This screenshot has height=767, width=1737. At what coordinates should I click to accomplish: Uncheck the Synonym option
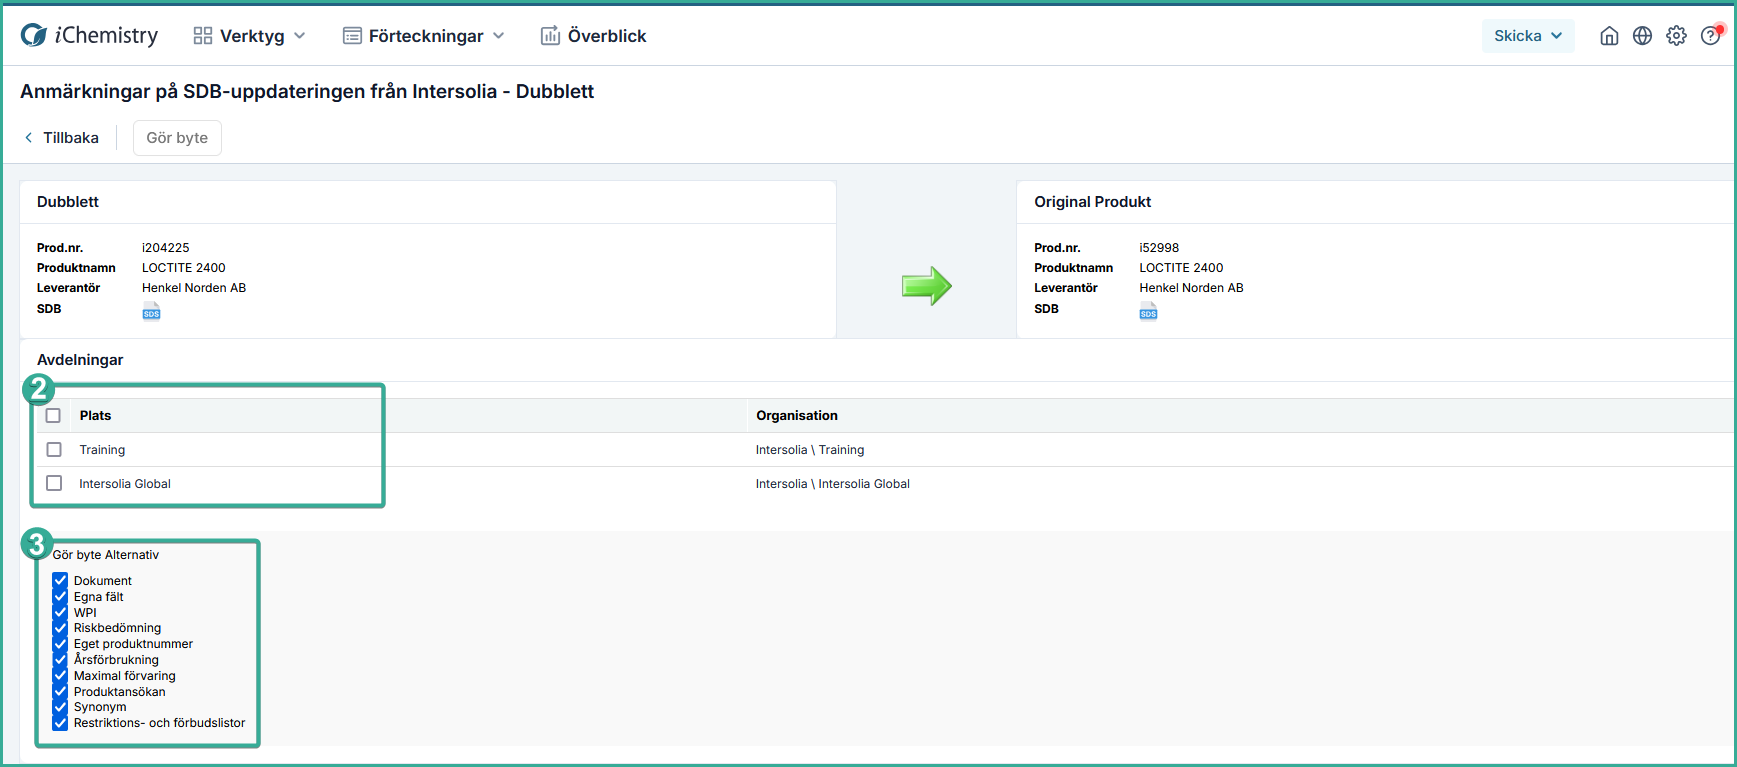tap(60, 707)
